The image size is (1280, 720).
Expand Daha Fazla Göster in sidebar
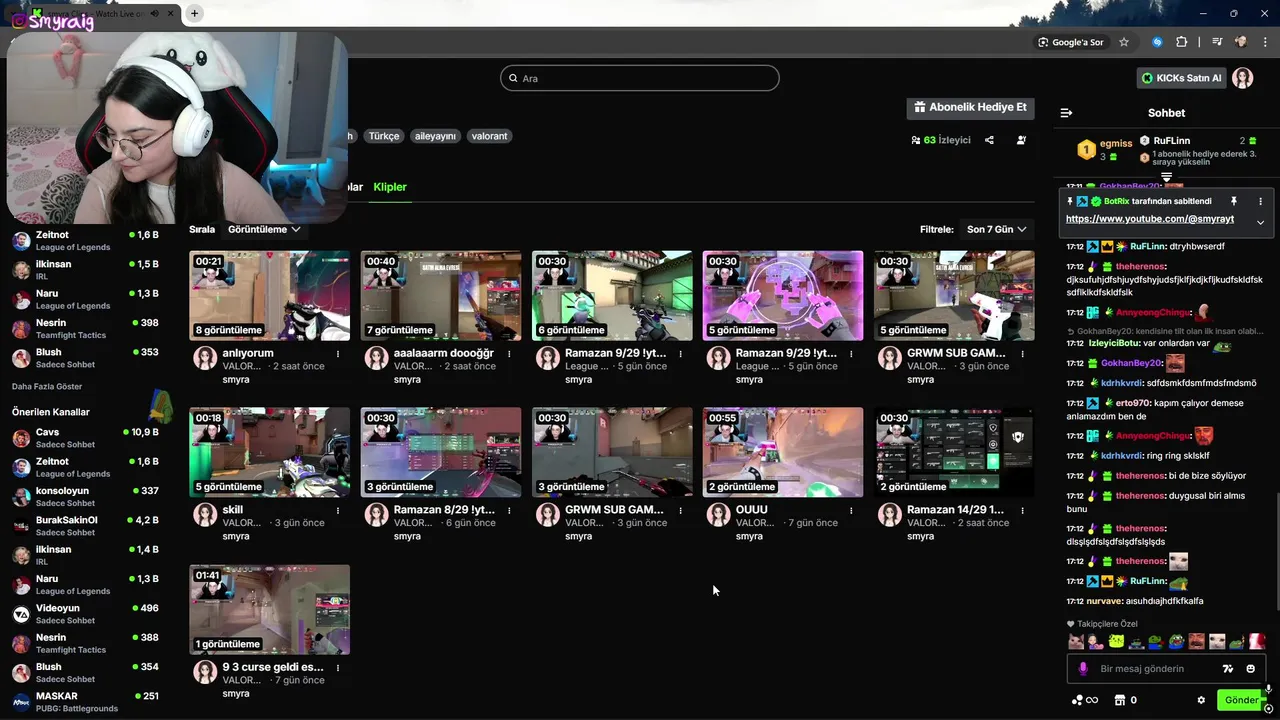point(47,386)
